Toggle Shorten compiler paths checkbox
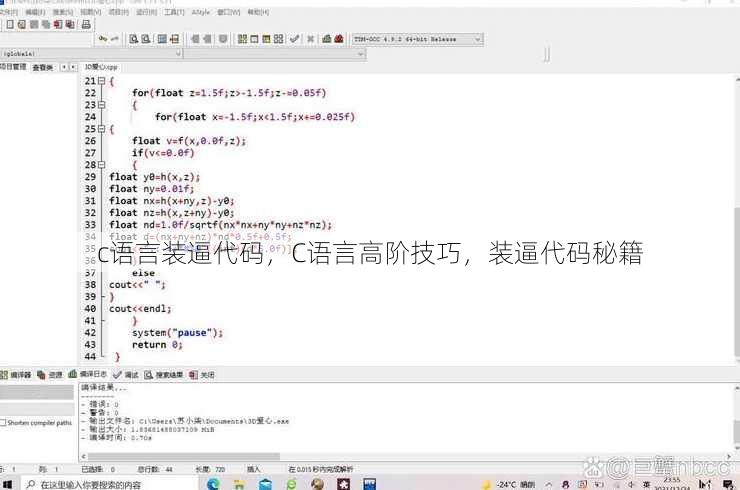 (x=3, y=423)
